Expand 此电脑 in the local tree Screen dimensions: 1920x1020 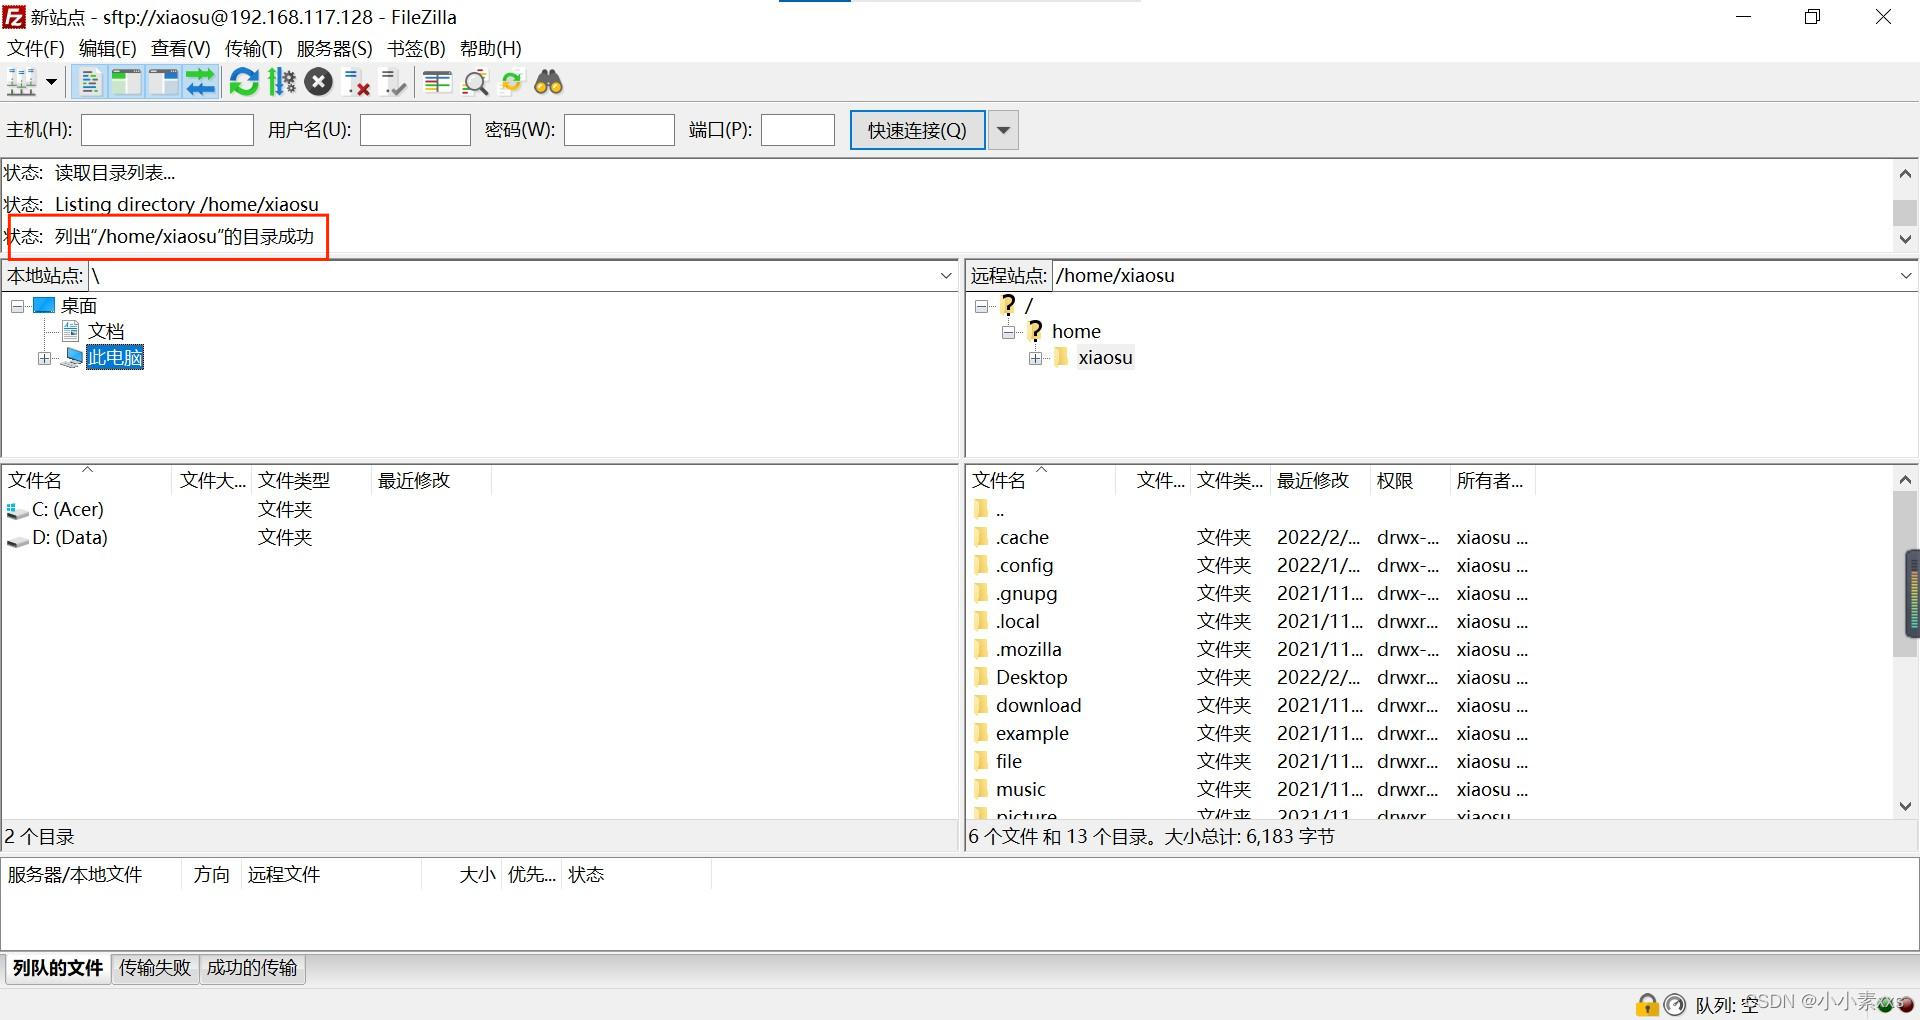pyautogui.click(x=45, y=357)
